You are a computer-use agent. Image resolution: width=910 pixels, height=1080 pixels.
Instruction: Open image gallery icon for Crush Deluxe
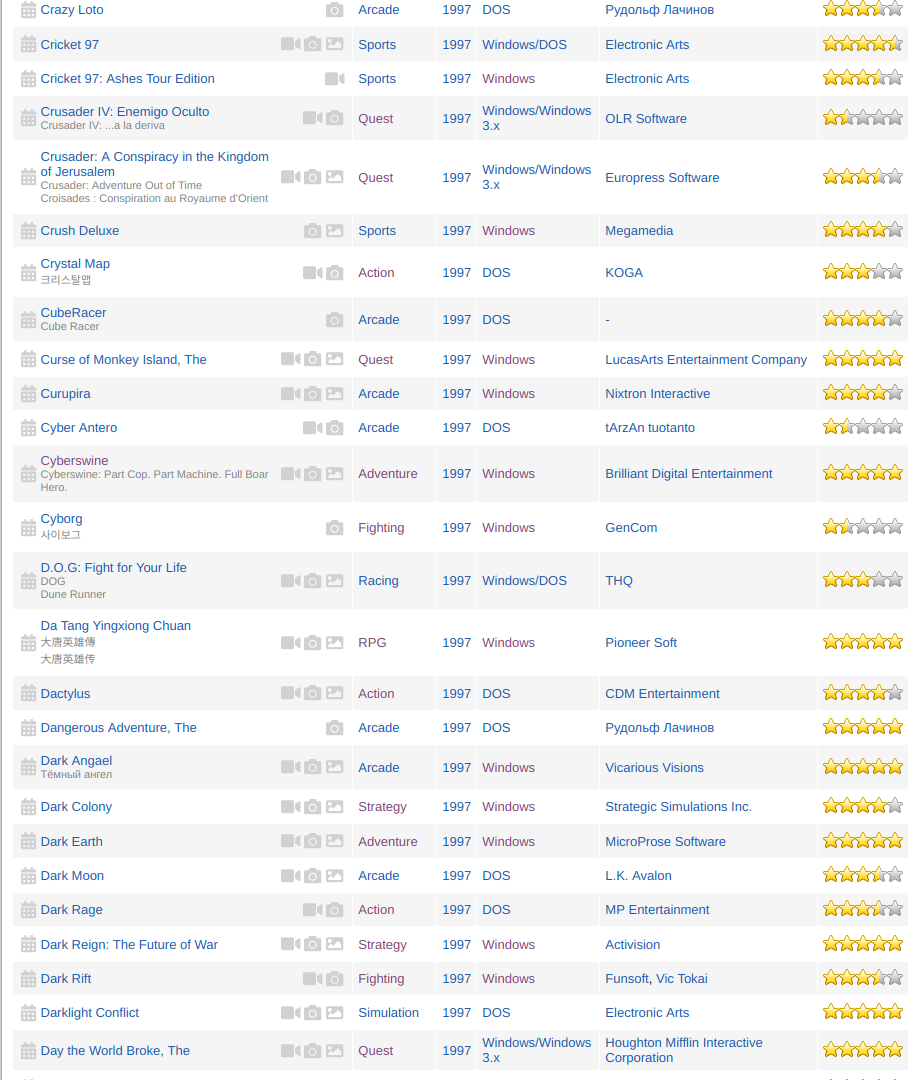tap(334, 231)
